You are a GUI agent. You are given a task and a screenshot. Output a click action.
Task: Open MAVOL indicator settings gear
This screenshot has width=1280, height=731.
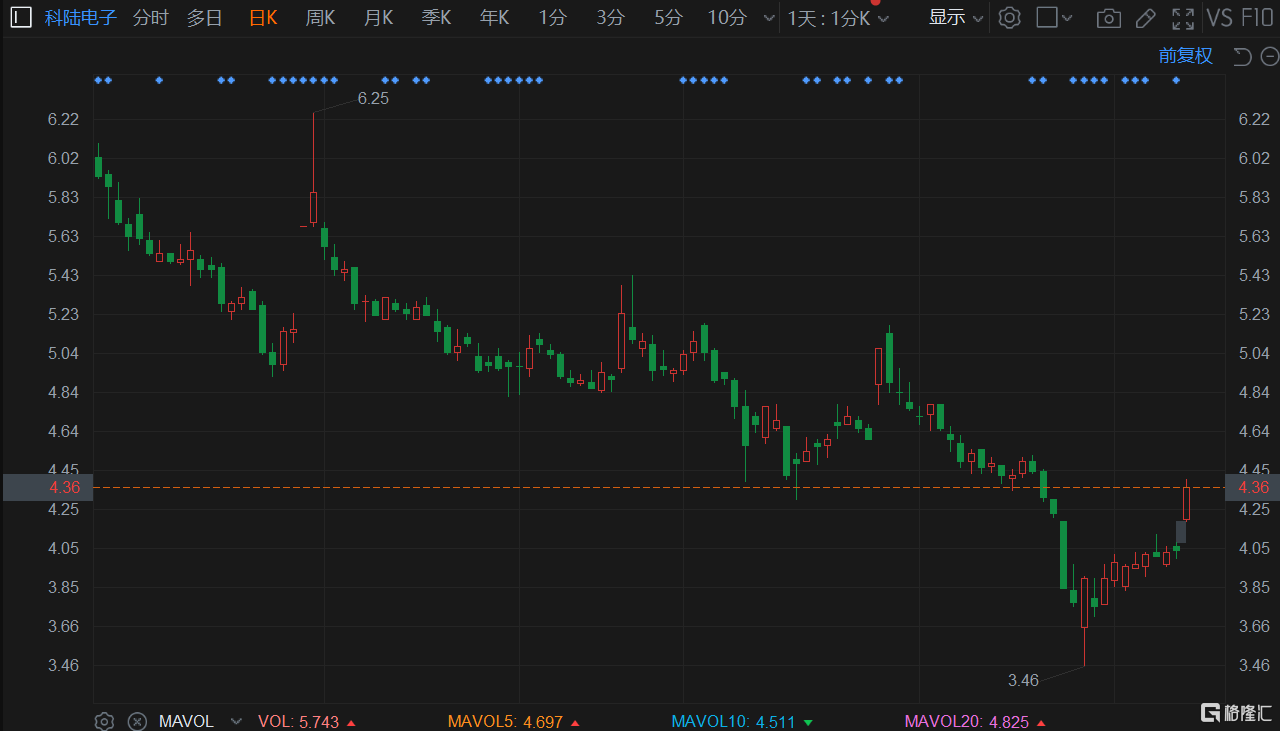pyautogui.click(x=104, y=721)
